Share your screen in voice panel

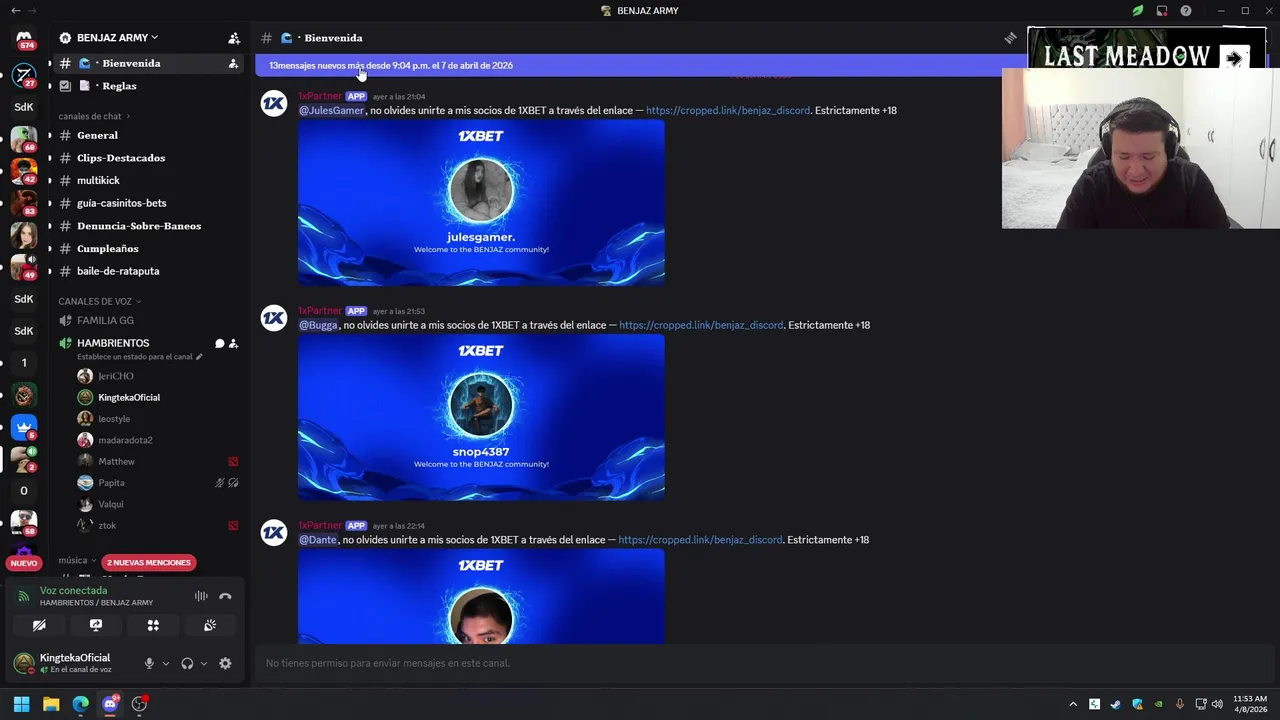click(x=96, y=625)
